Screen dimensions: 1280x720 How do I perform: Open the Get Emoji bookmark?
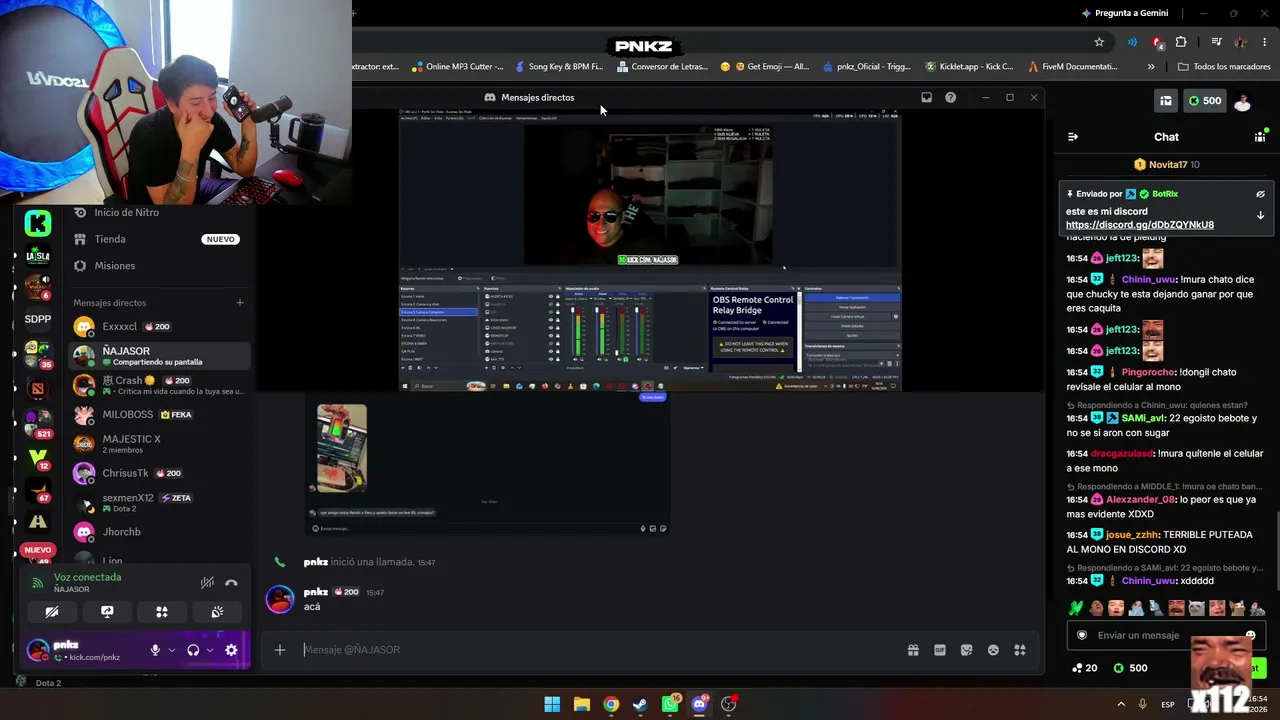click(x=765, y=67)
